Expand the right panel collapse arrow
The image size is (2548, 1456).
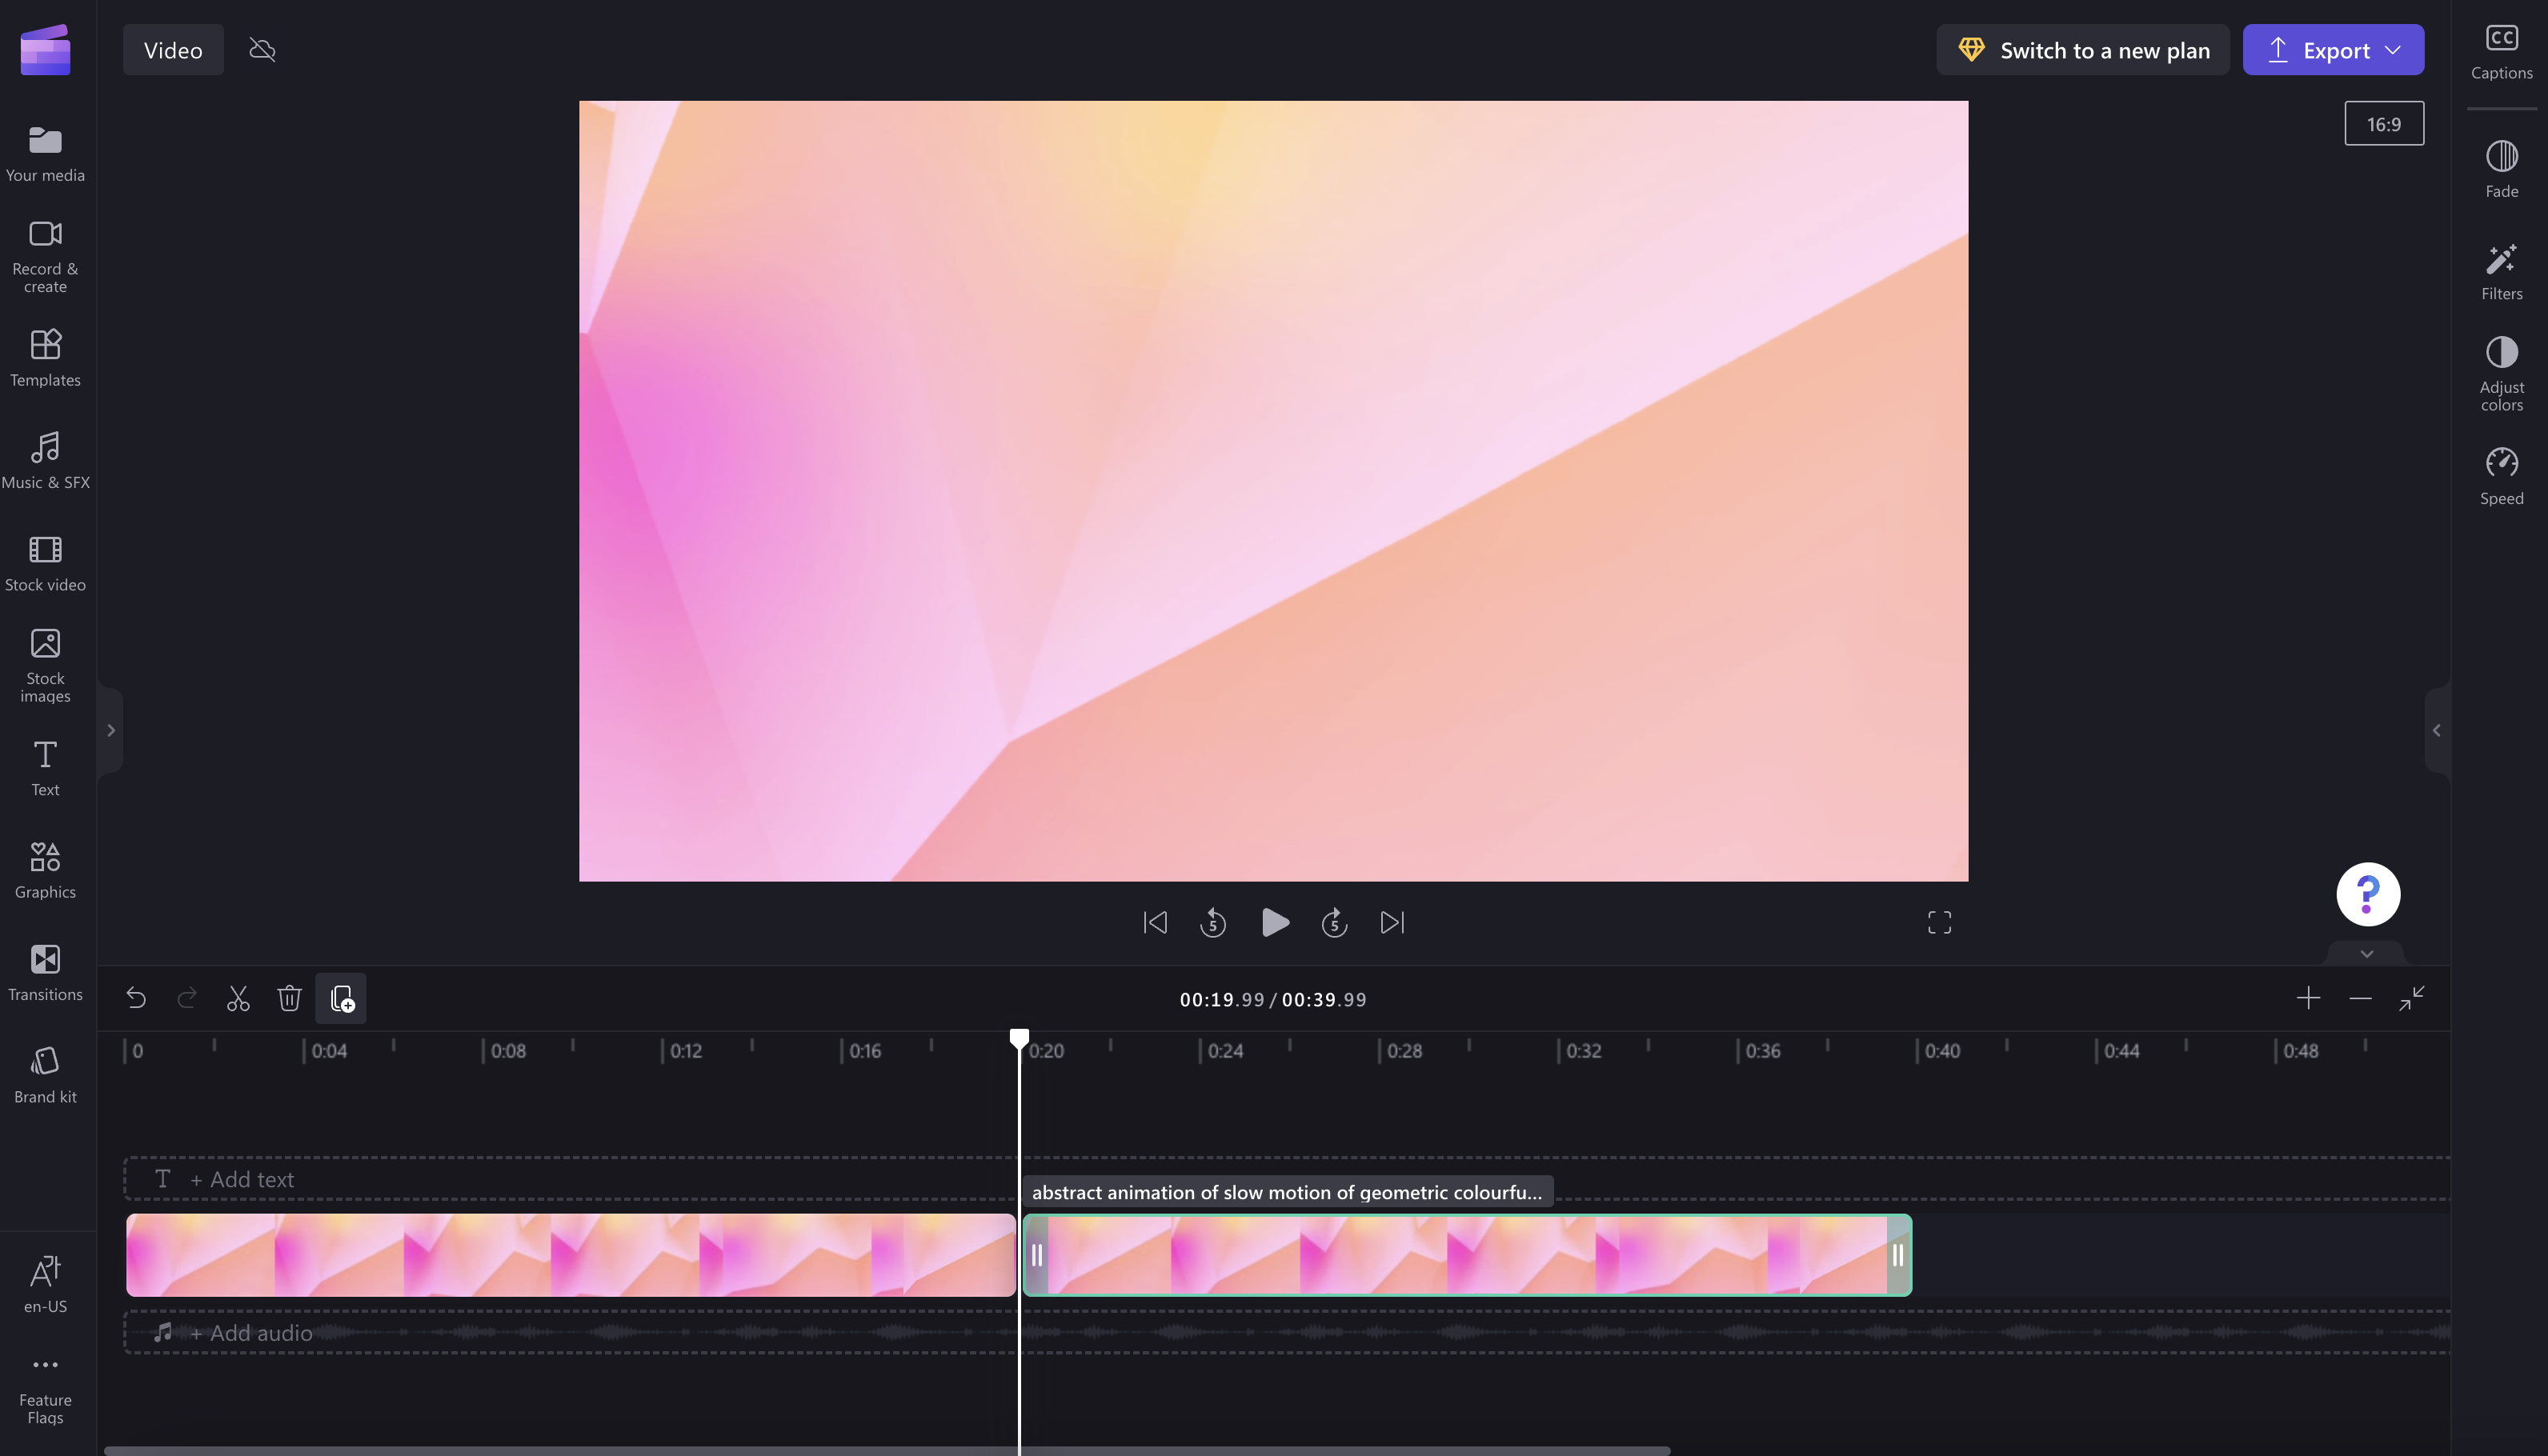click(2434, 730)
